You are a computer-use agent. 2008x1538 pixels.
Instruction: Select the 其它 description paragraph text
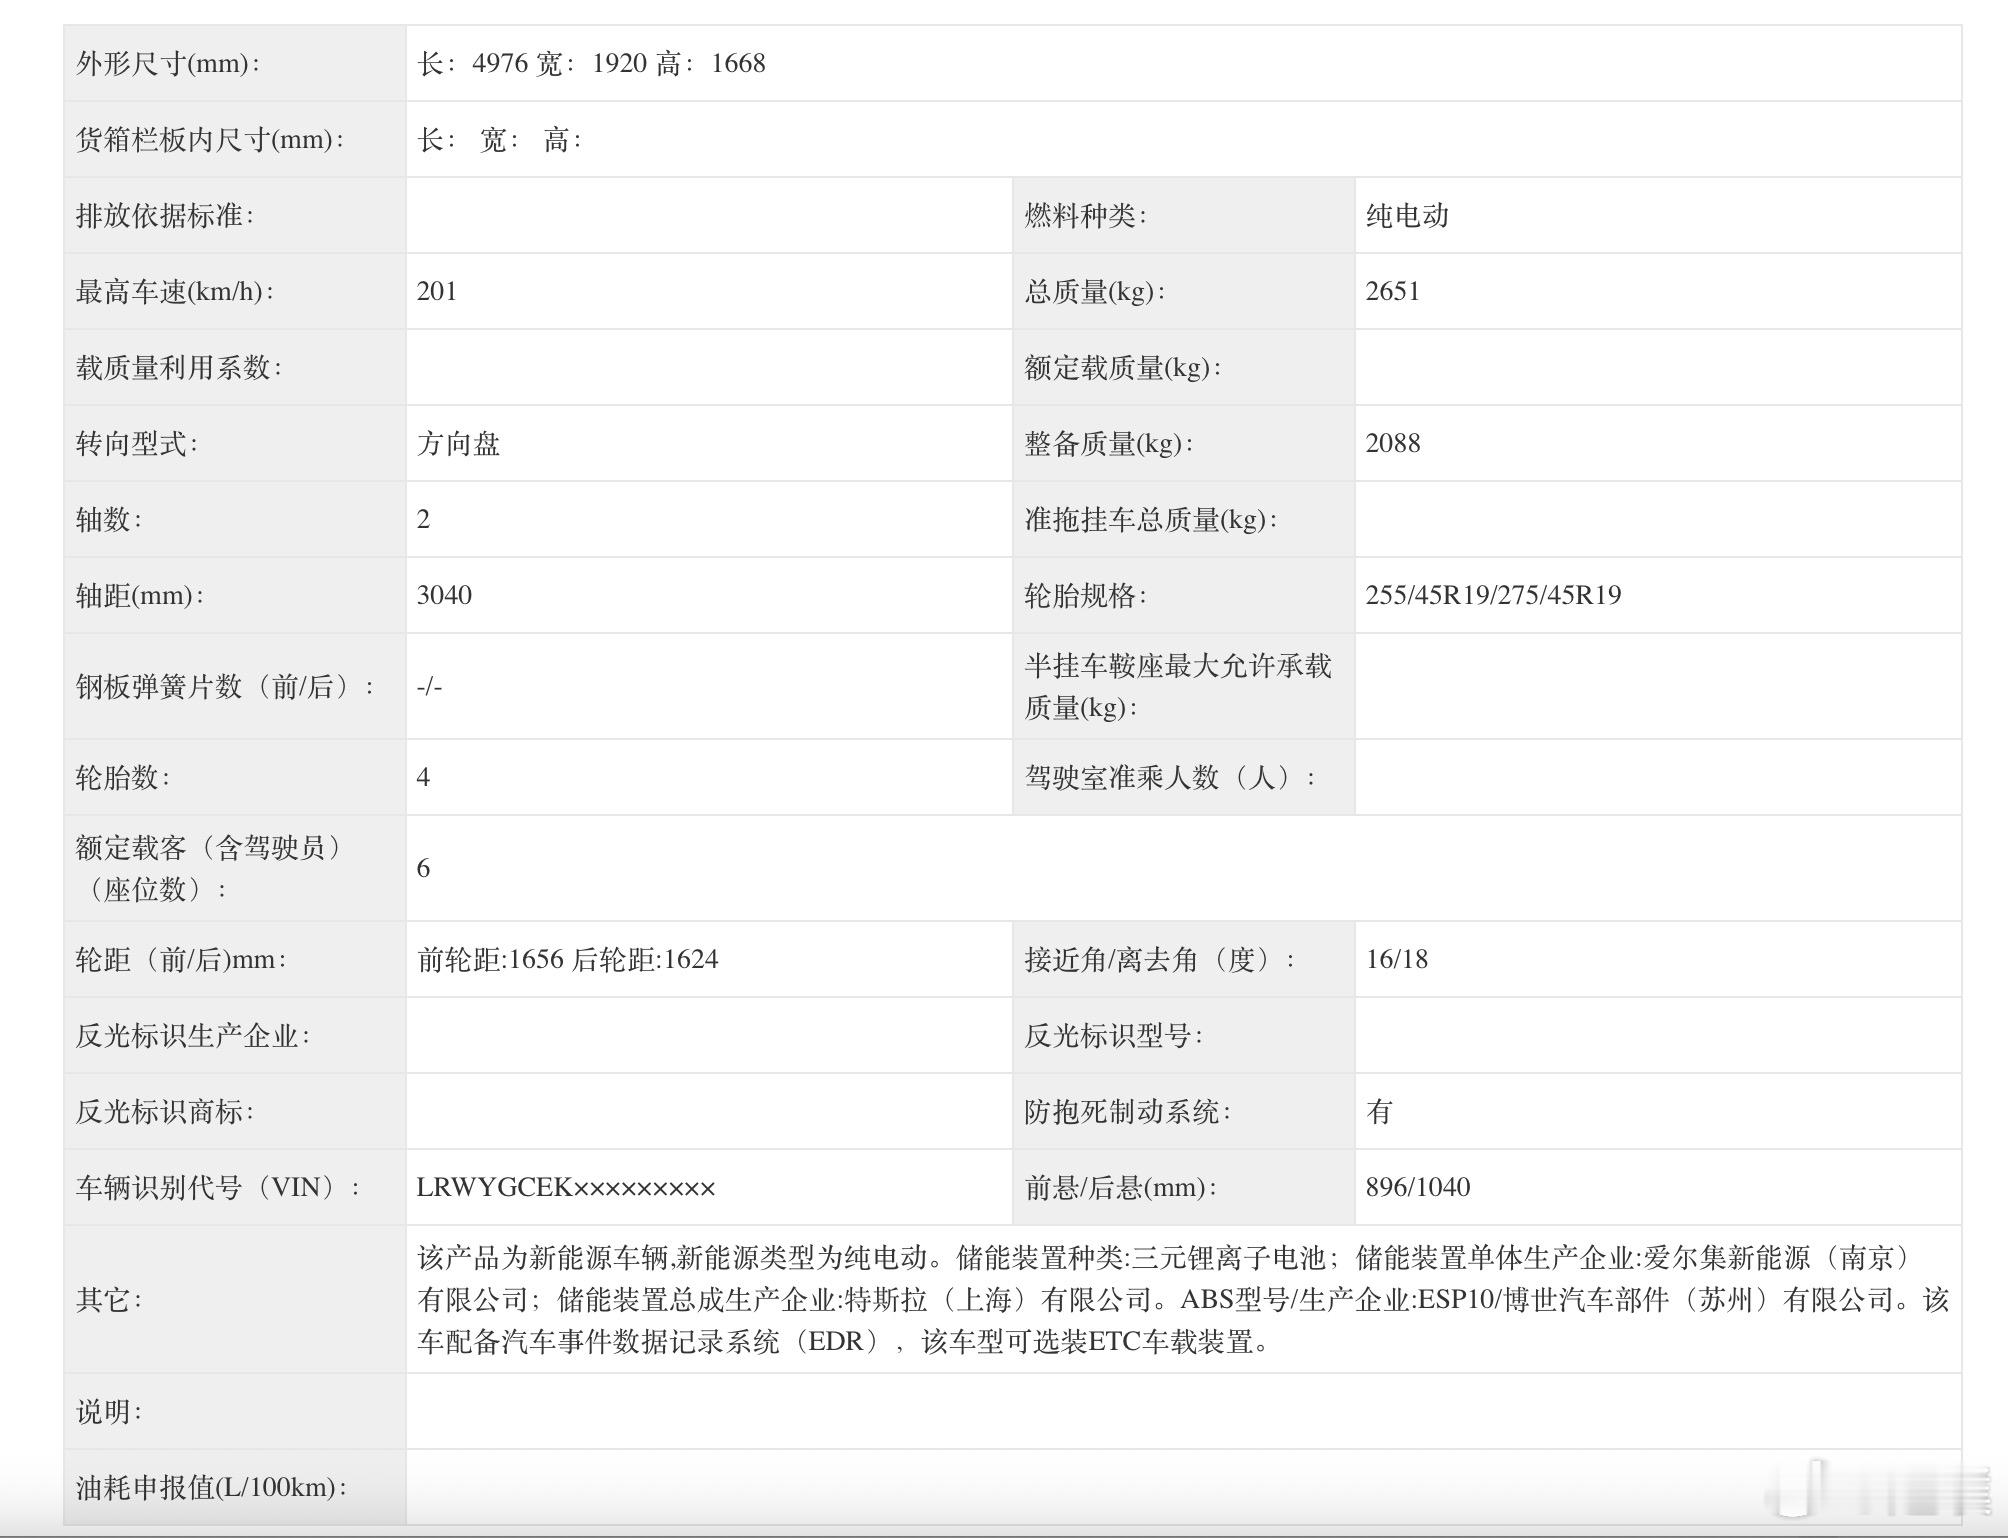click(x=1183, y=1300)
